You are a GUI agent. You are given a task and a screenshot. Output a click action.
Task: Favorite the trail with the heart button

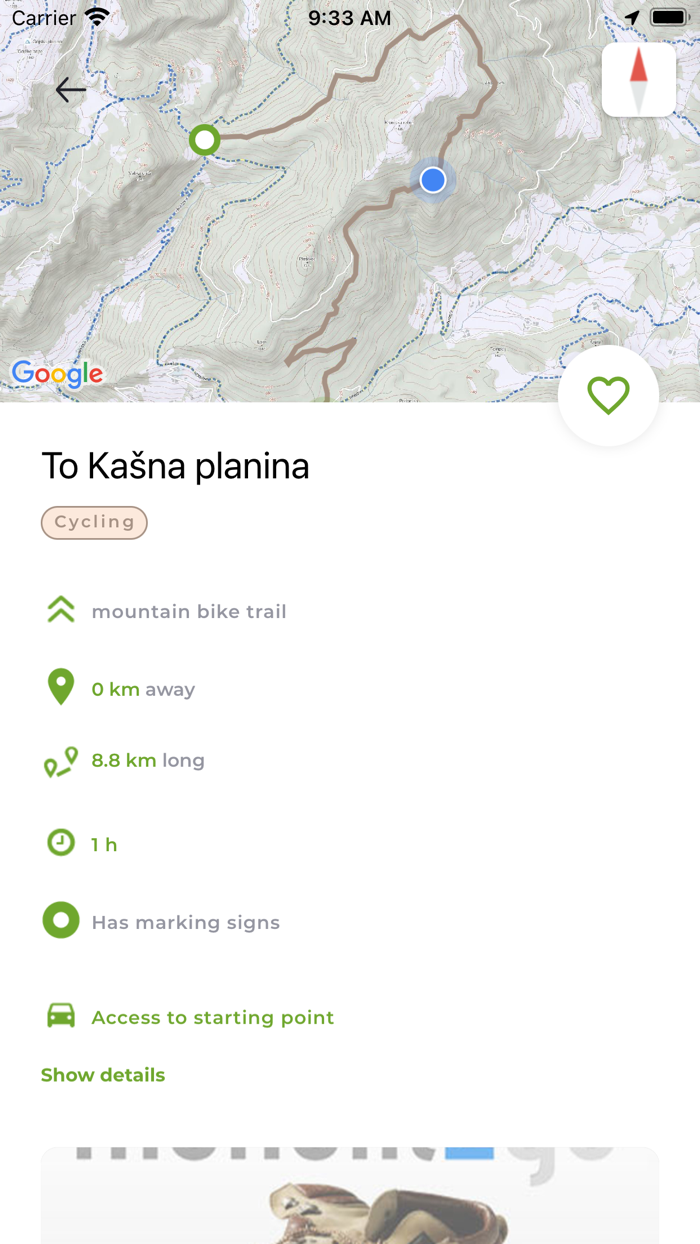click(x=608, y=396)
